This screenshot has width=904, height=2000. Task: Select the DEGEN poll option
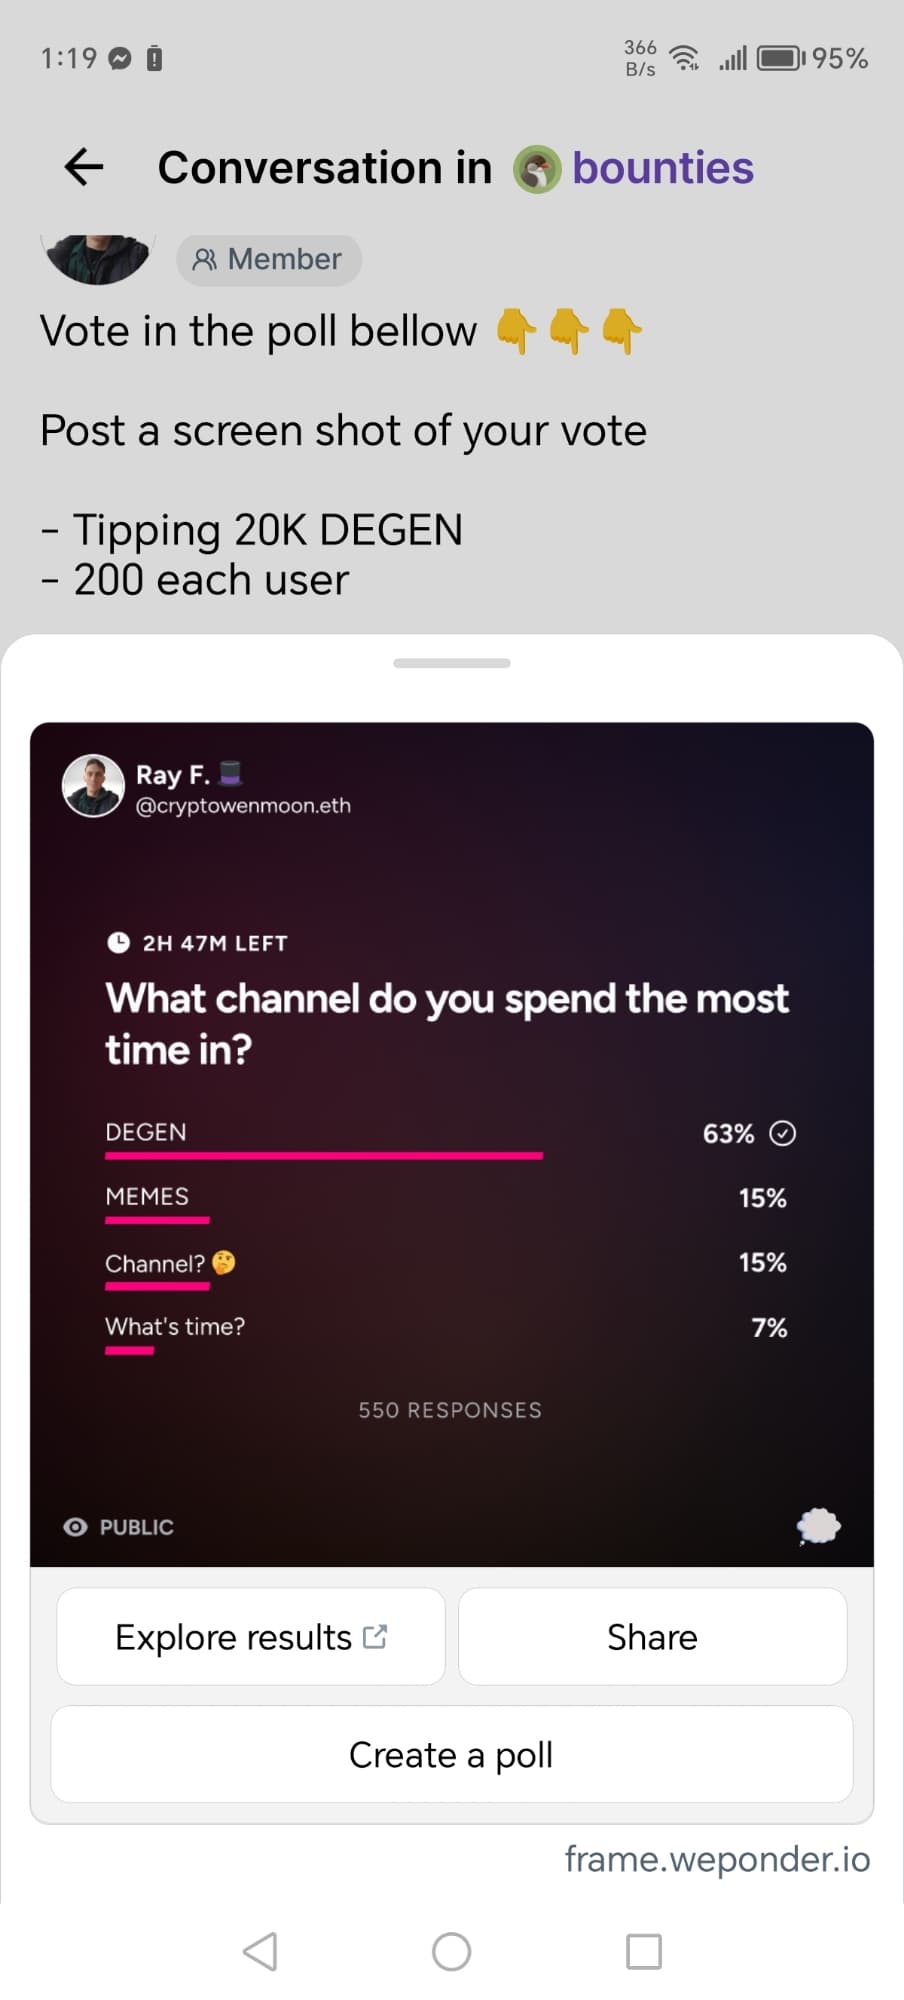pos(450,1139)
